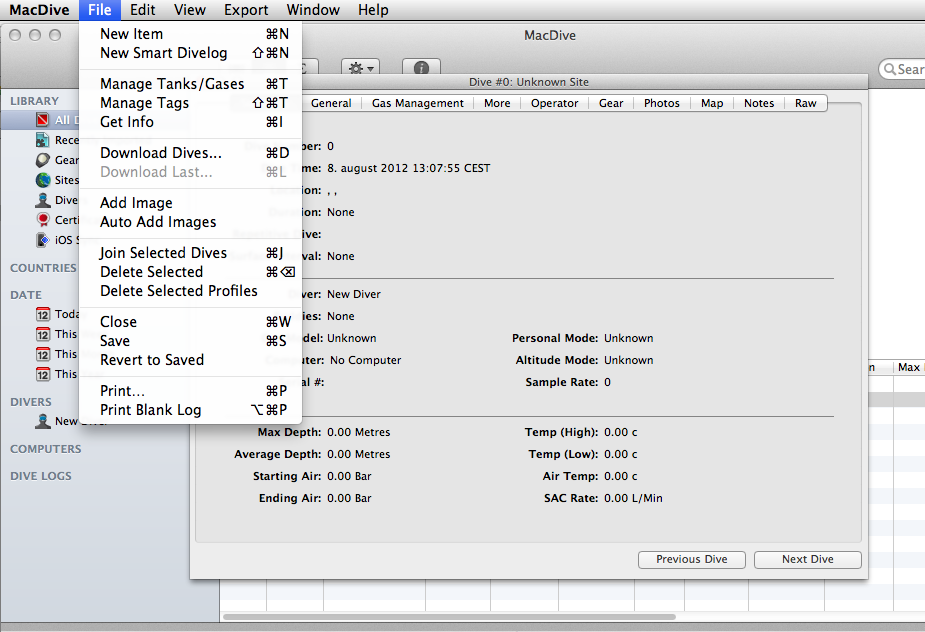Switch to the Map tab

pyautogui.click(x=712, y=103)
